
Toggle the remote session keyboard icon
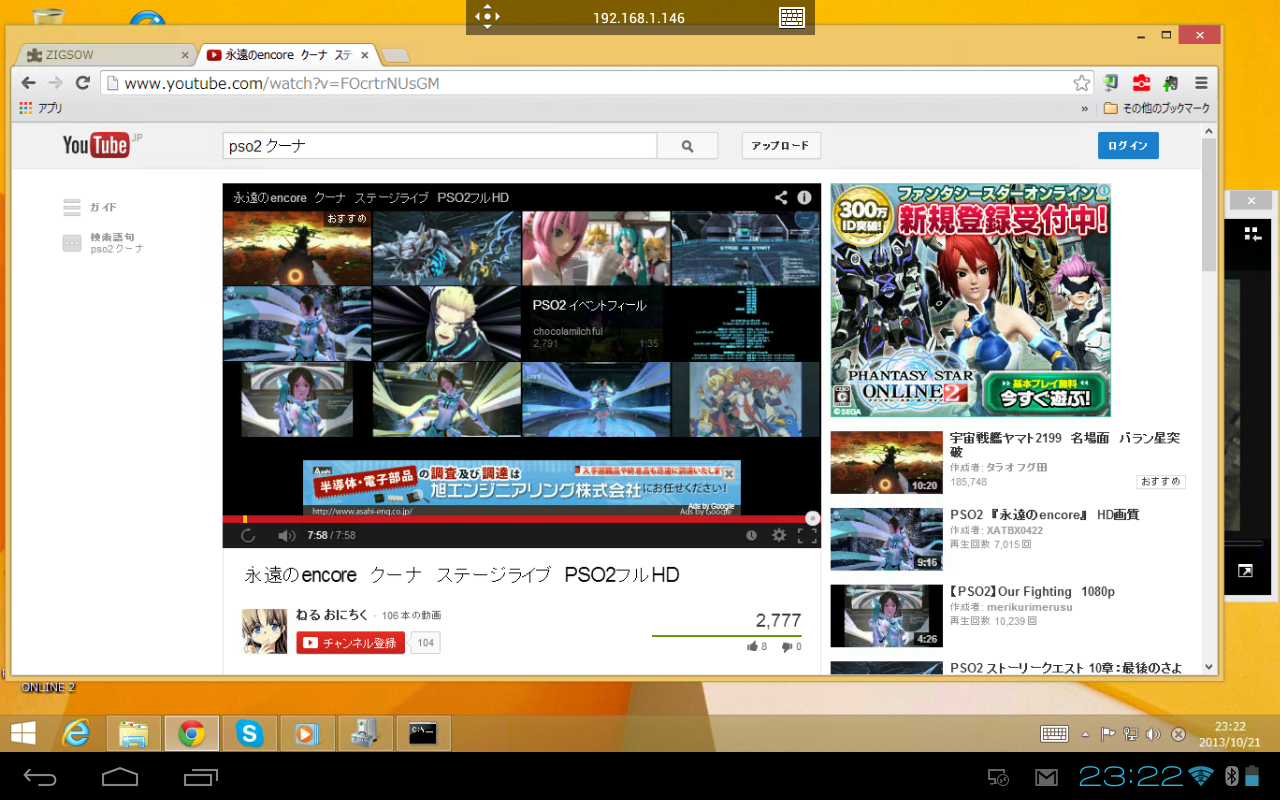tap(792, 17)
